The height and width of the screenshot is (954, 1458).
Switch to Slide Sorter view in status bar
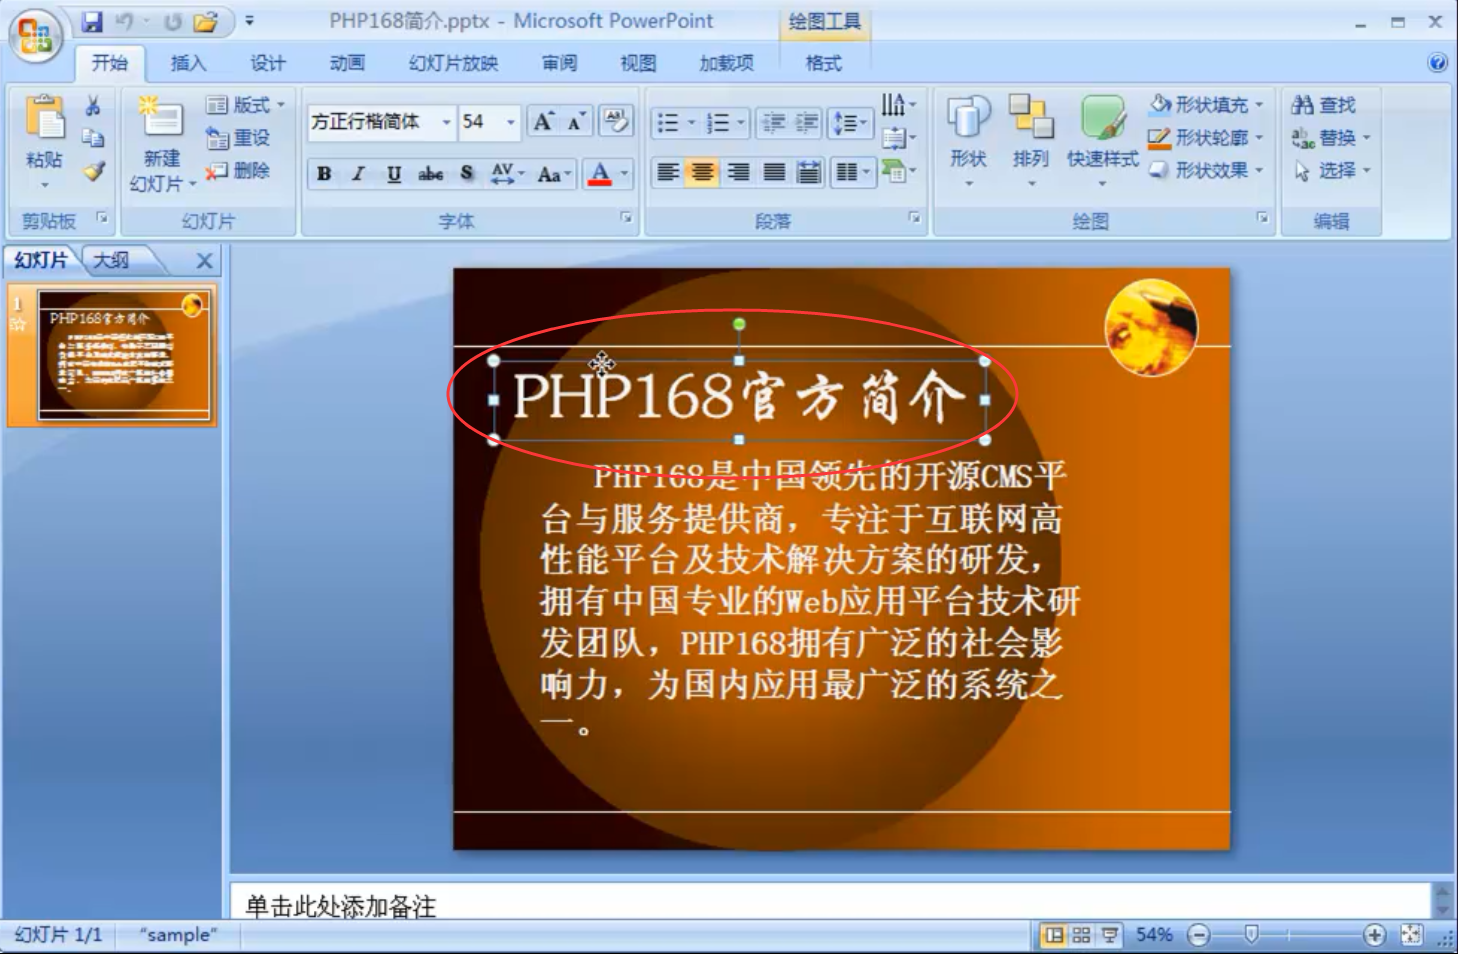click(1081, 935)
